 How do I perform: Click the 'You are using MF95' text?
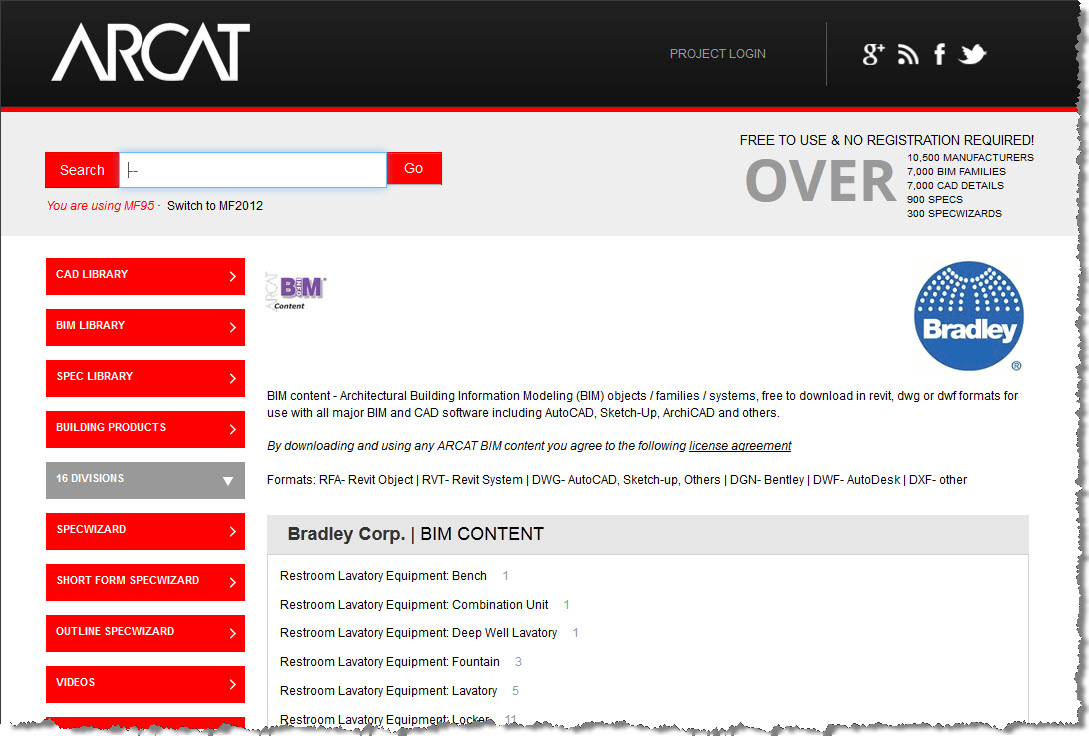click(x=101, y=206)
